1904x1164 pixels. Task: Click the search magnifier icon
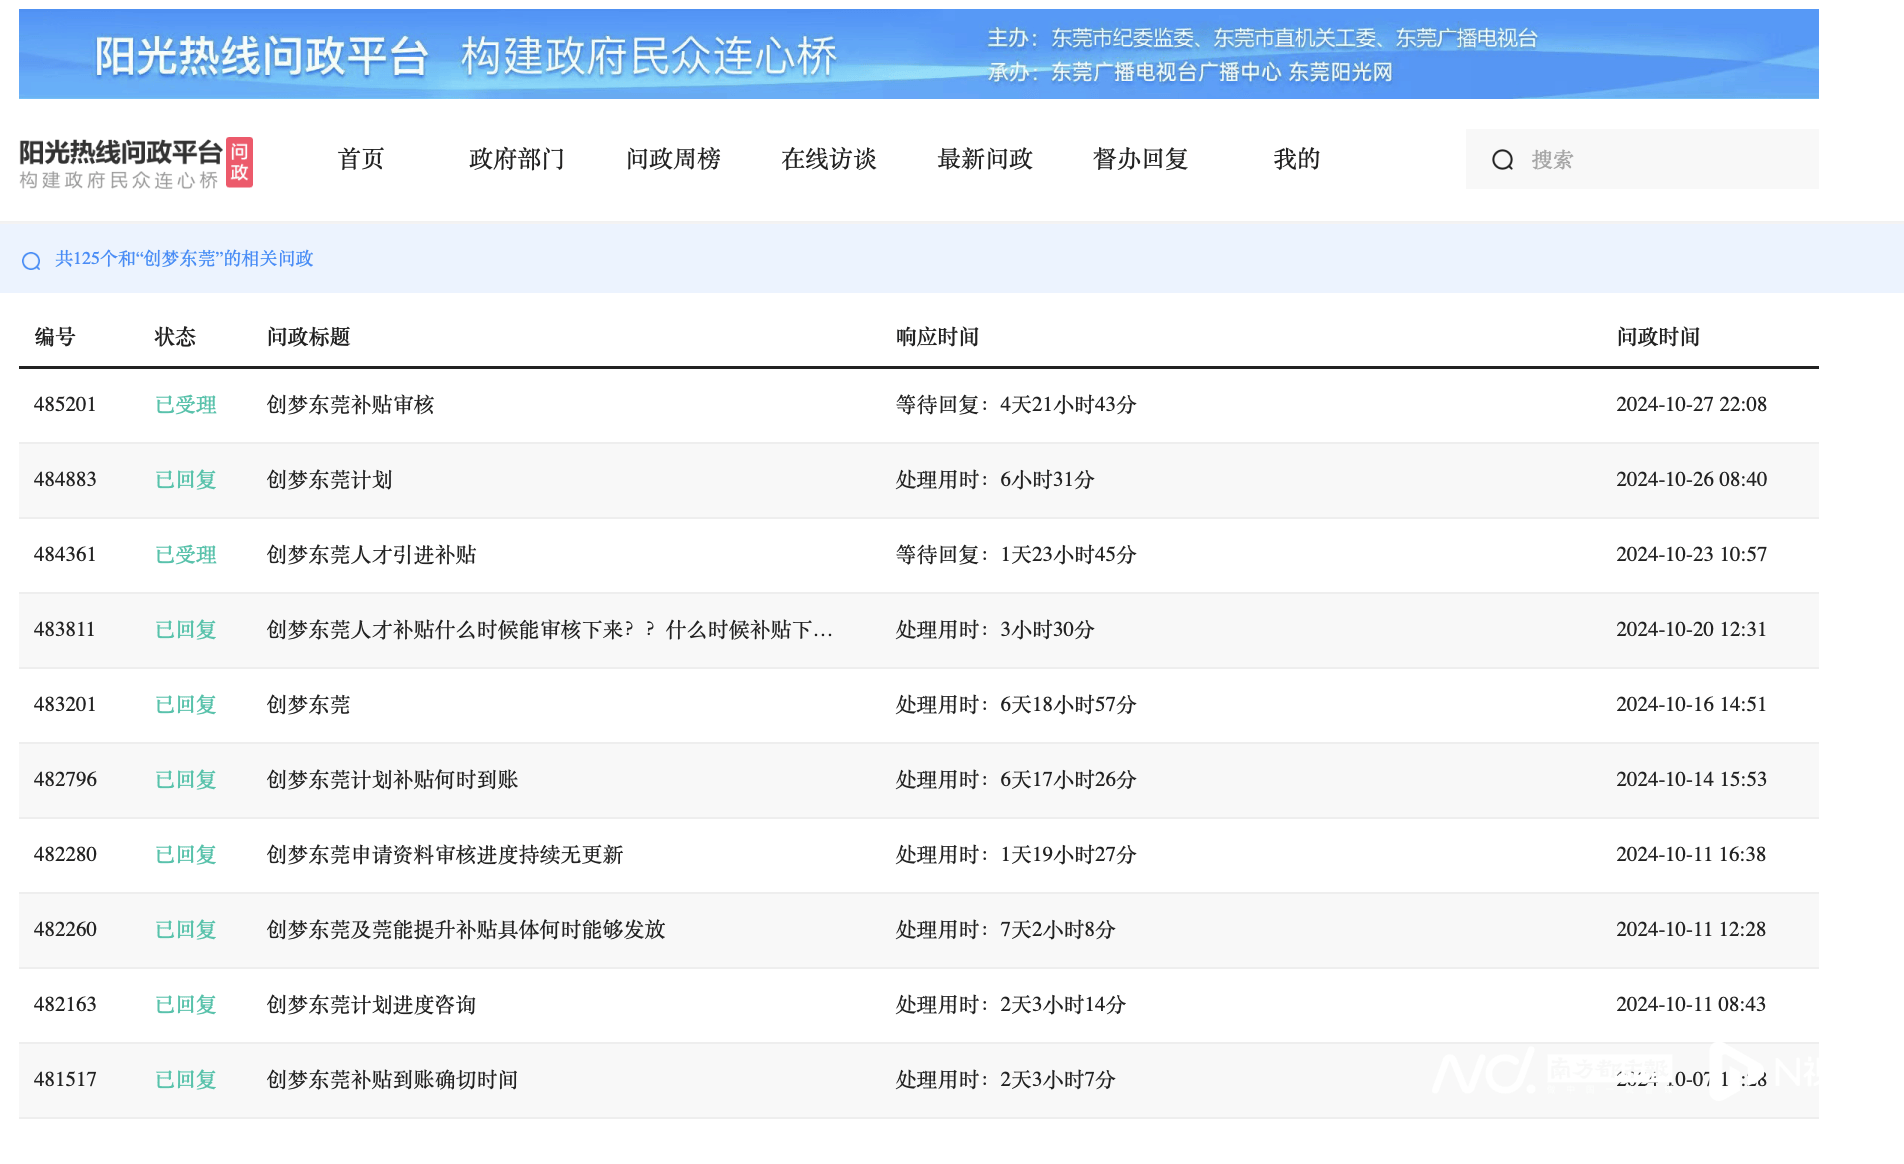click(1504, 159)
